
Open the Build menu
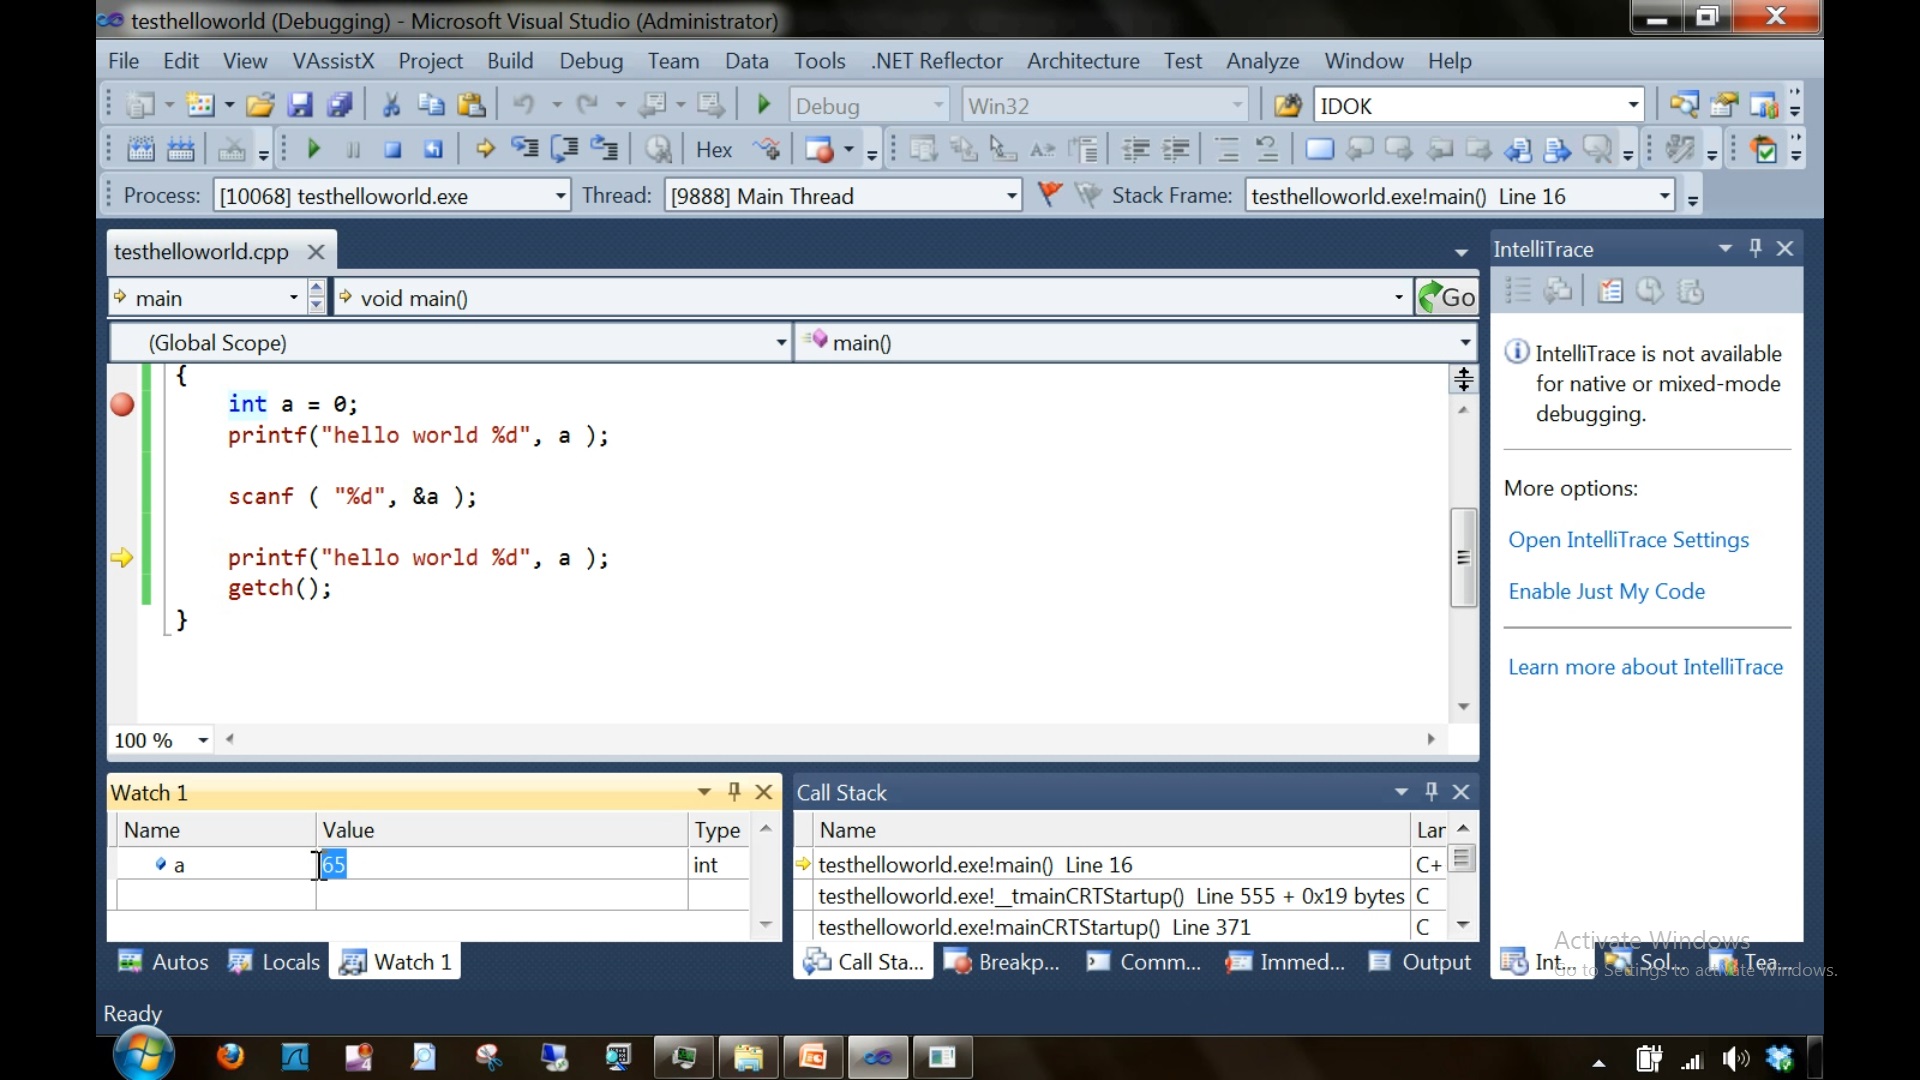pyautogui.click(x=510, y=61)
